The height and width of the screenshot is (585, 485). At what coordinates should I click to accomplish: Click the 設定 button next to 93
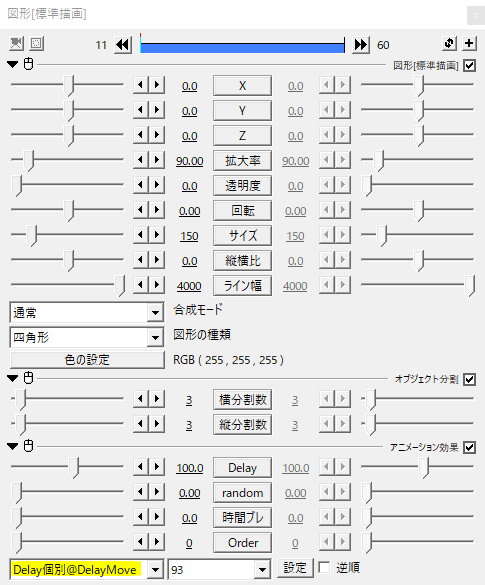(x=295, y=568)
